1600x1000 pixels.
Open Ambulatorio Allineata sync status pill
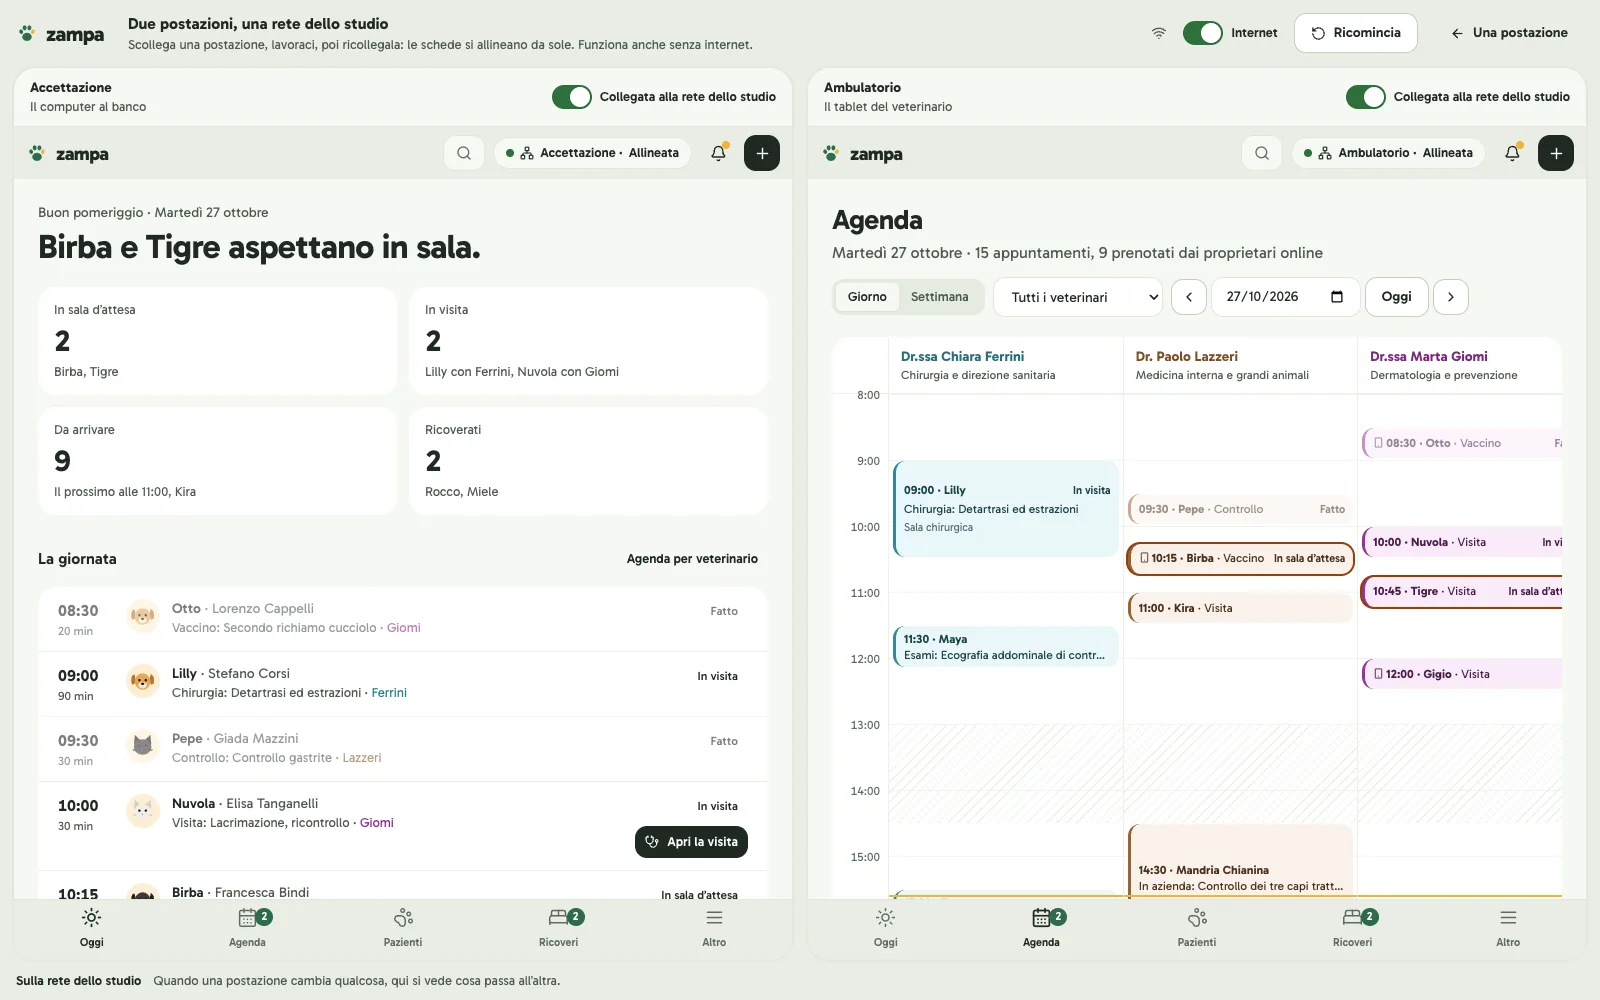click(1389, 153)
